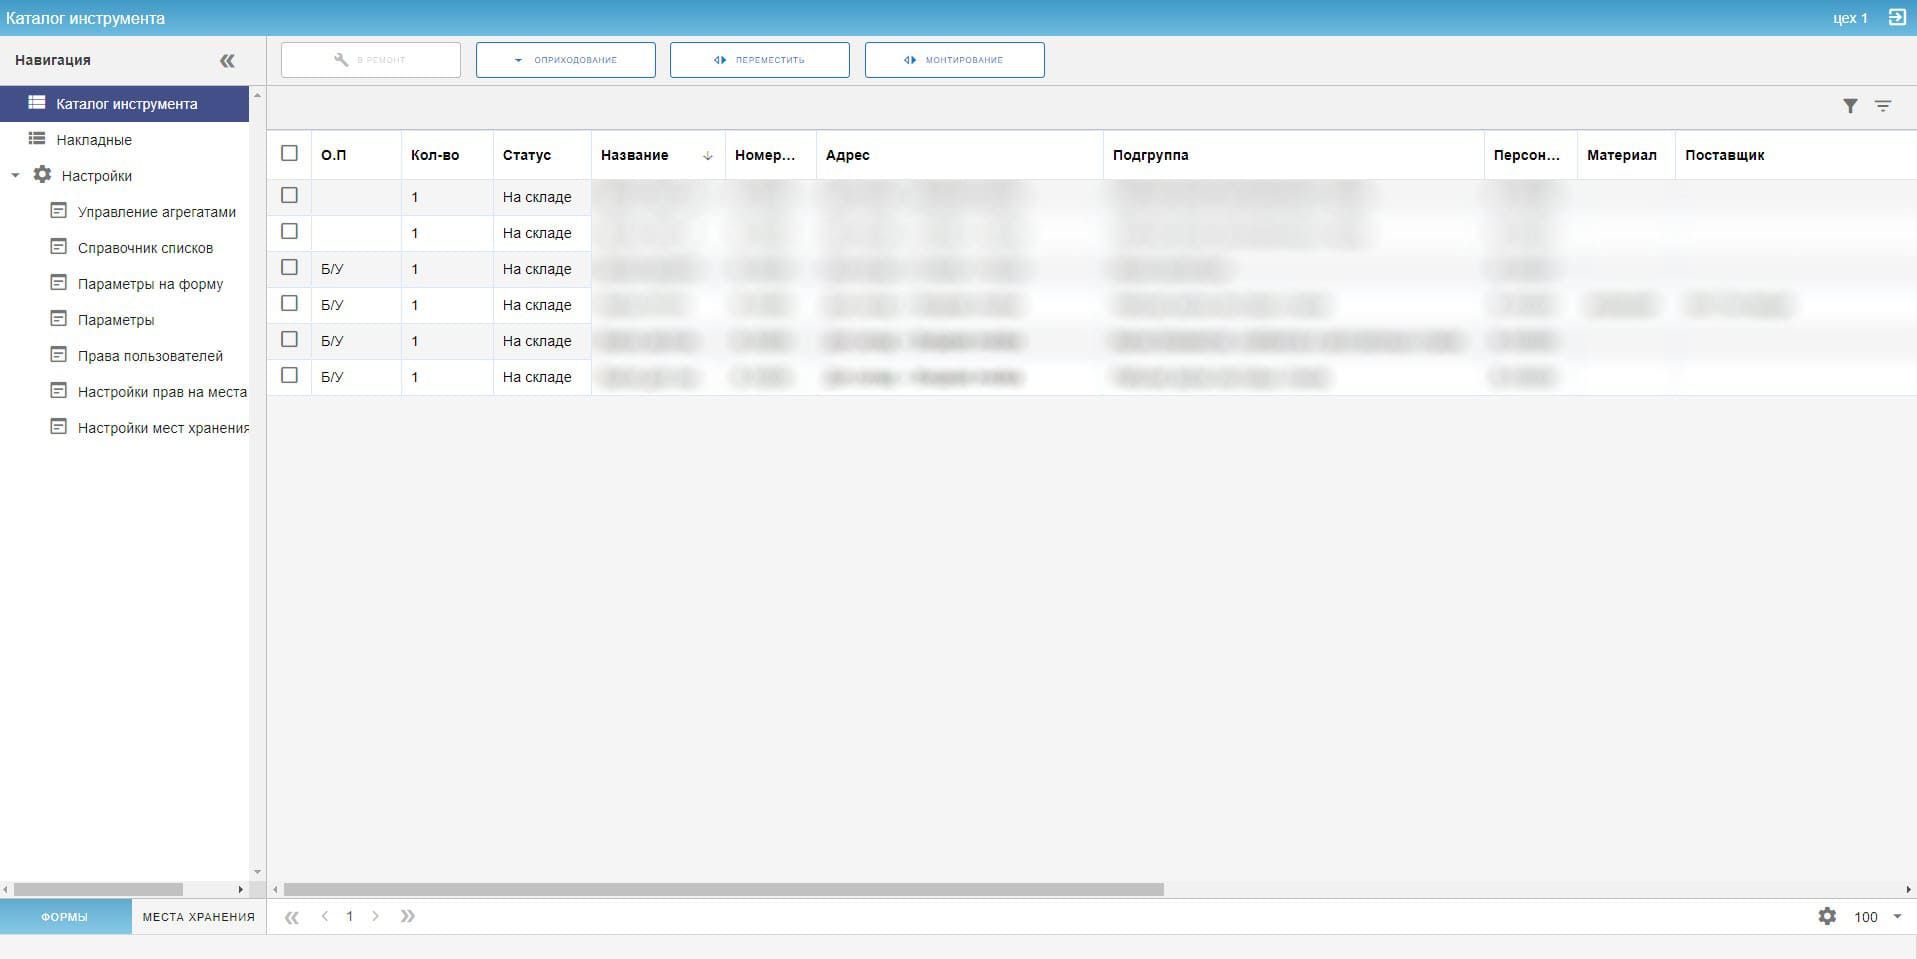
Task: Toggle the select-all header checkbox
Action: pyautogui.click(x=290, y=154)
